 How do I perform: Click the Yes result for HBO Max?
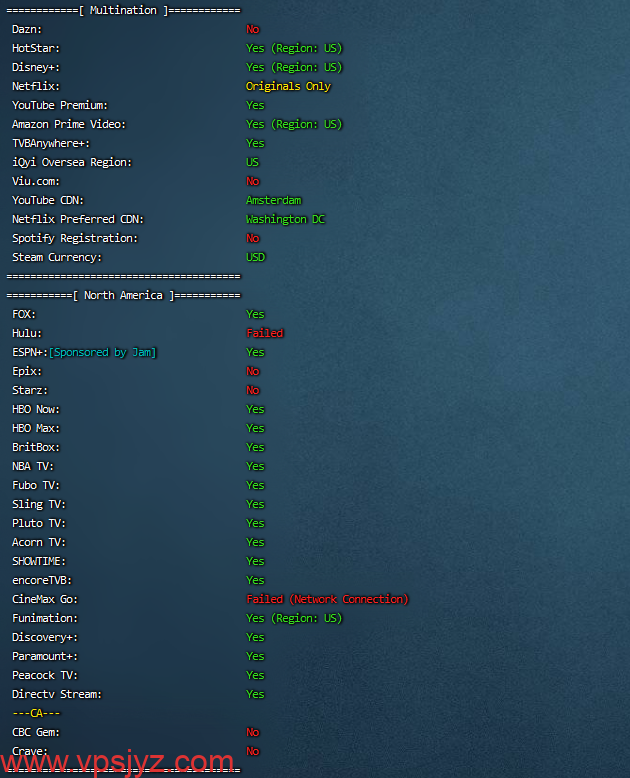[255, 428]
